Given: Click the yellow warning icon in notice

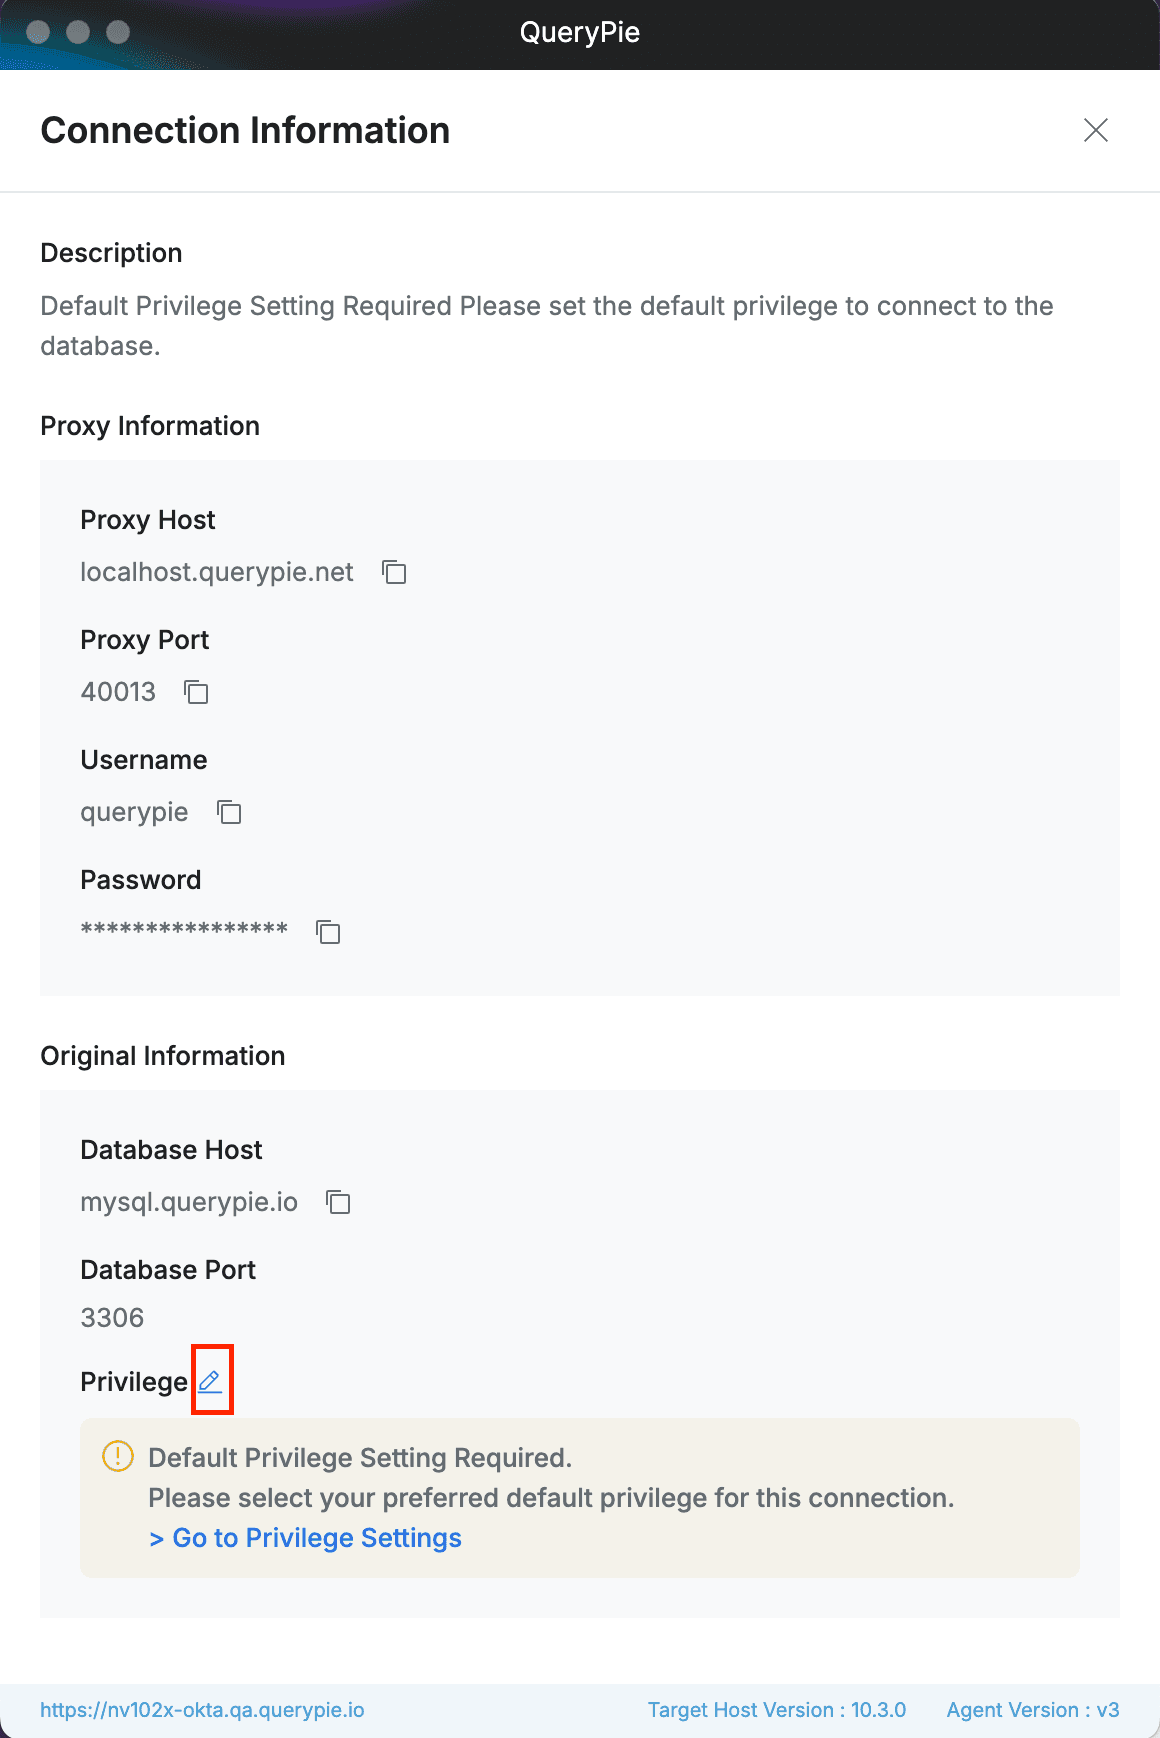Looking at the screenshot, I should [x=118, y=1456].
